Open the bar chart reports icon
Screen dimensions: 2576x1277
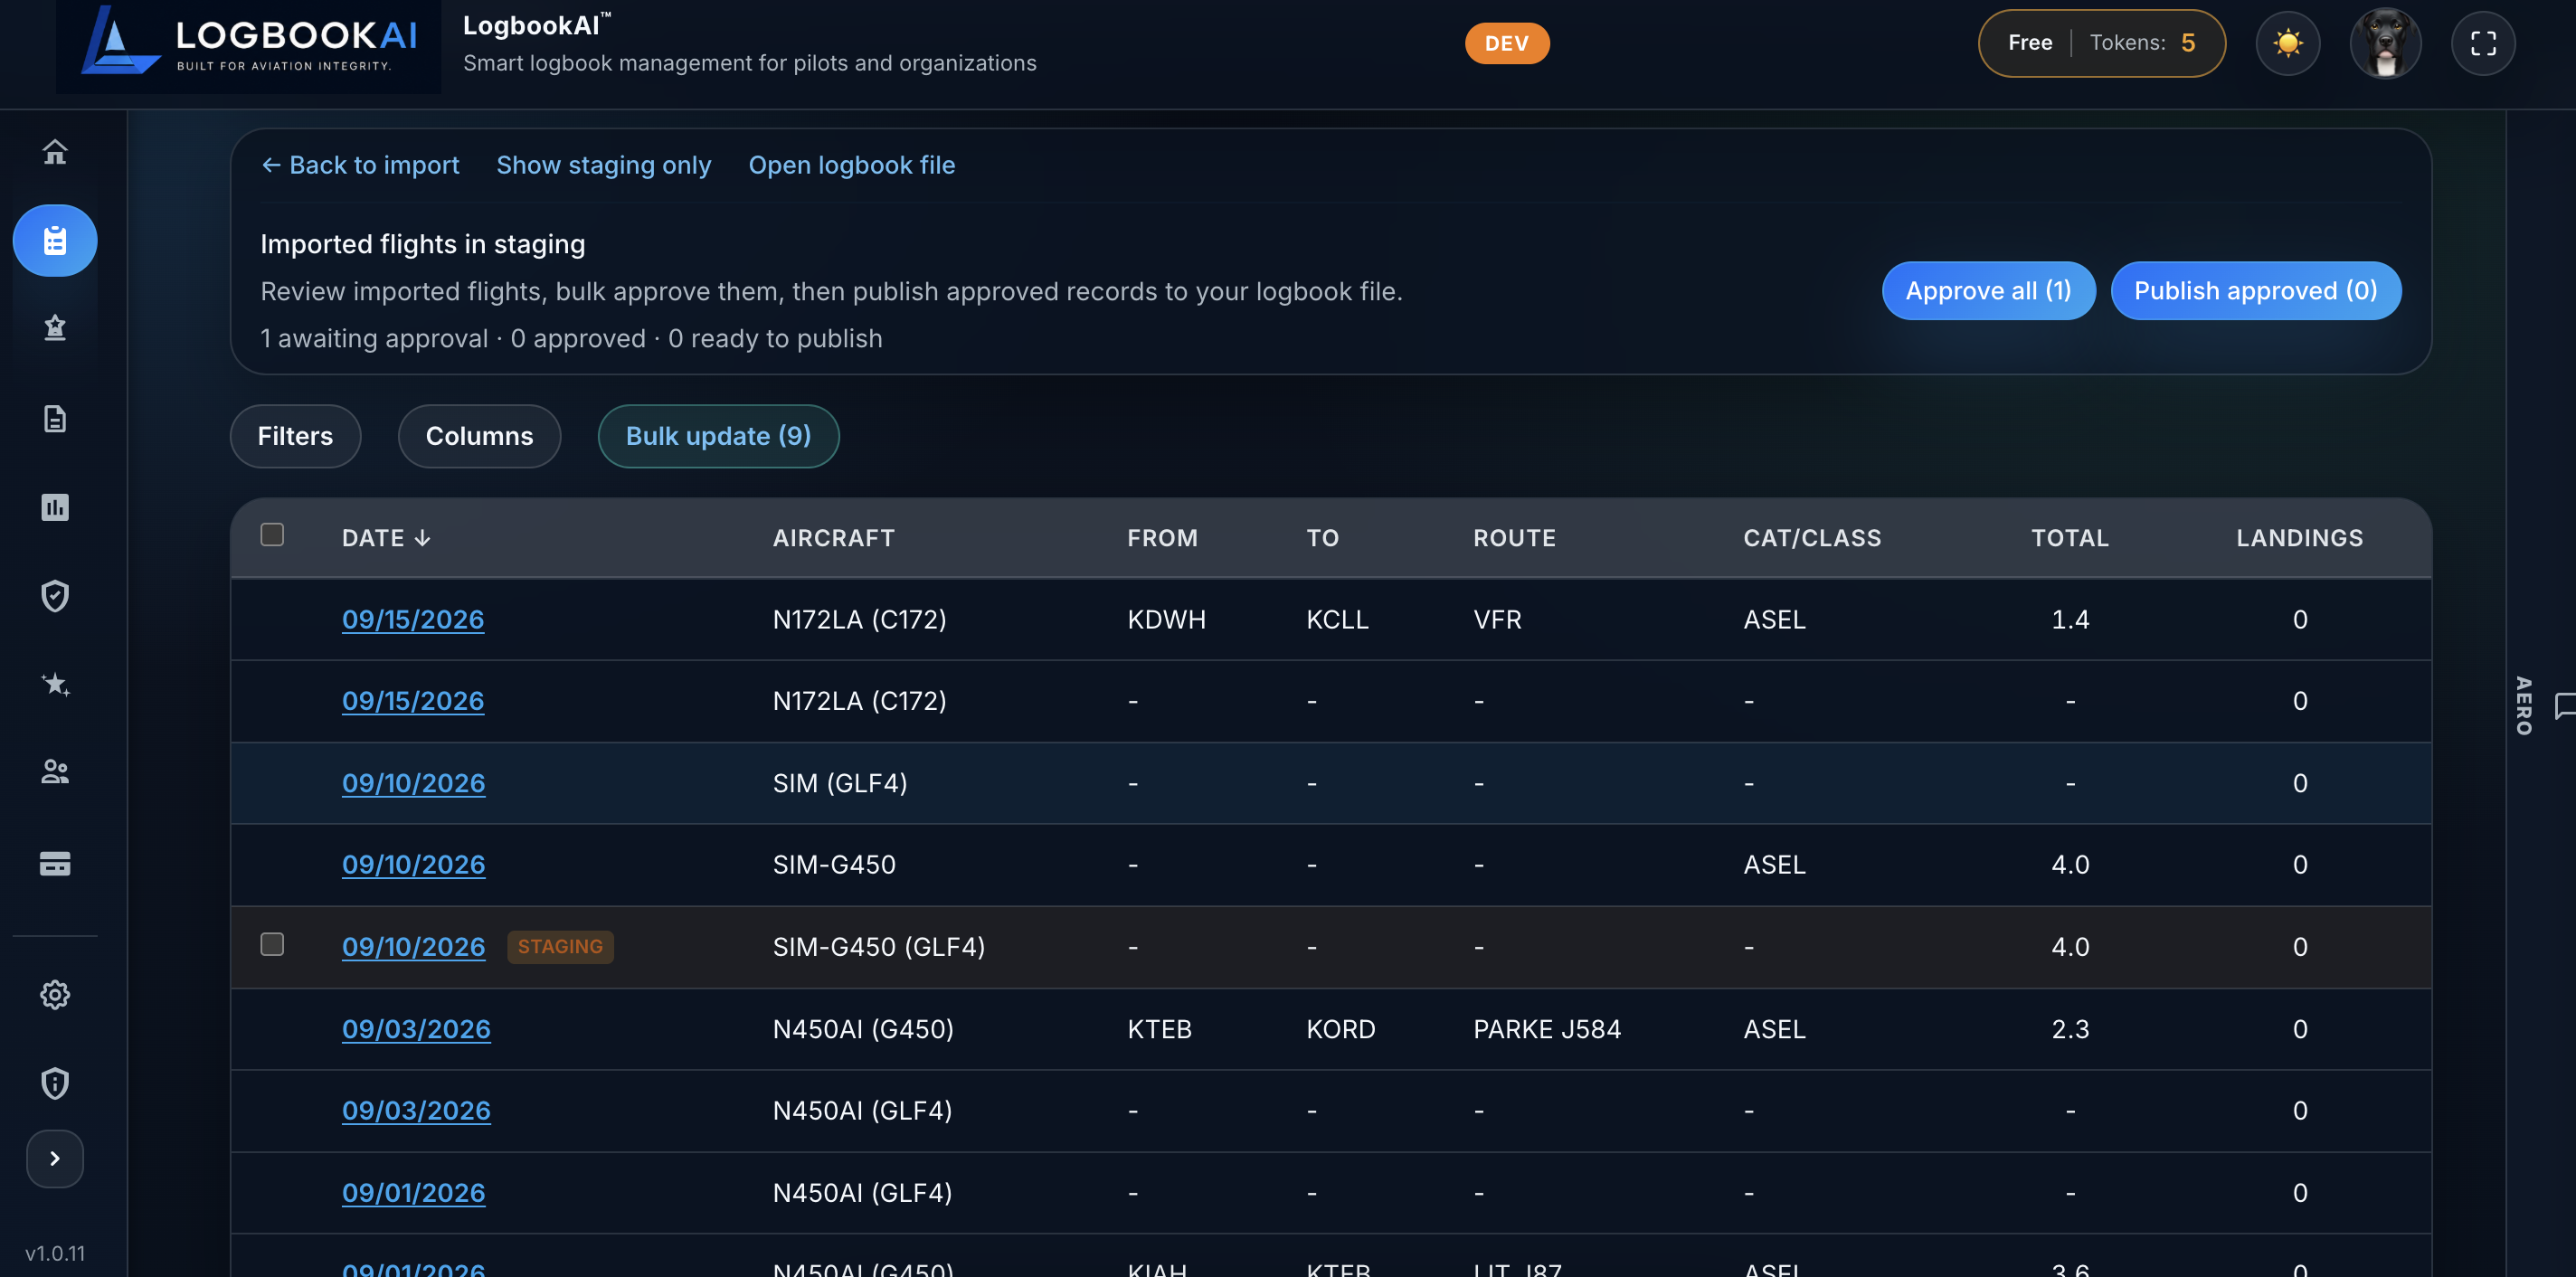click(x=55, y=507)
